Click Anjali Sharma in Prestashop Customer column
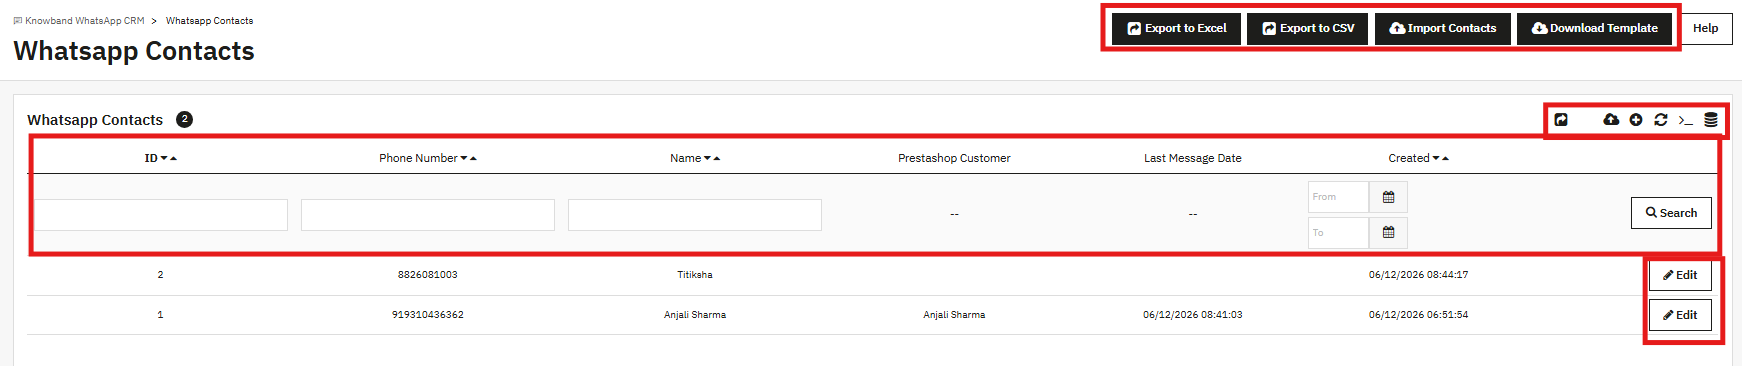1742x366 pixels. point(954,315)
